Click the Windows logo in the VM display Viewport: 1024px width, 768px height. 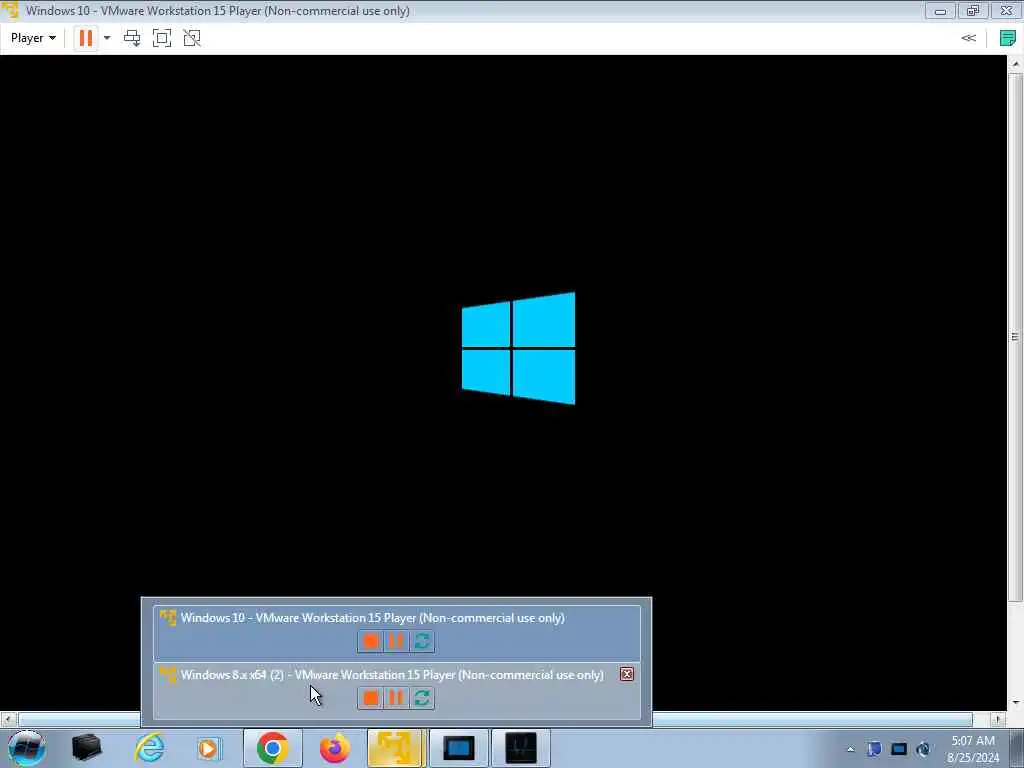[519, 348]
